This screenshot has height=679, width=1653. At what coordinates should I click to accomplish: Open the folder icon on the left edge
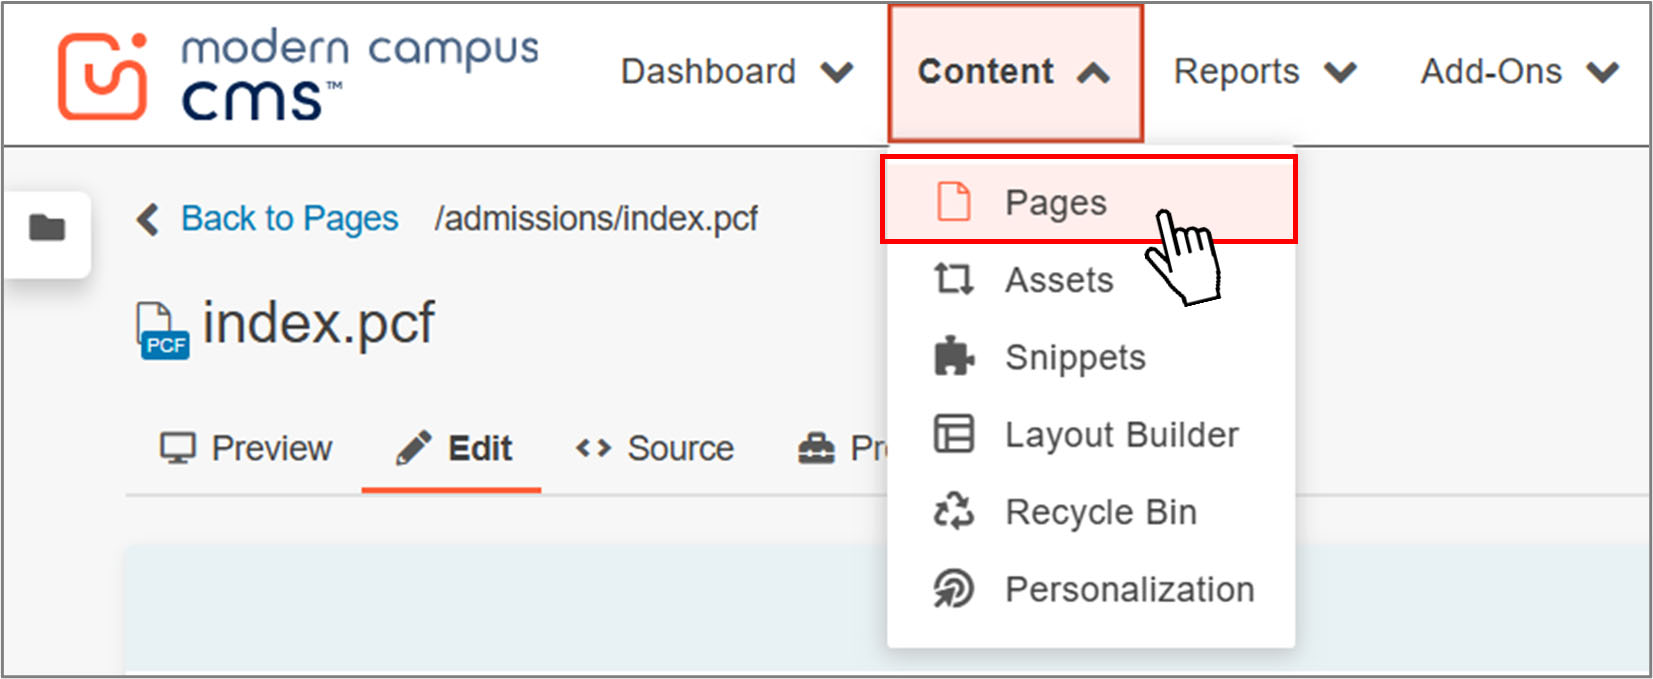45,227
